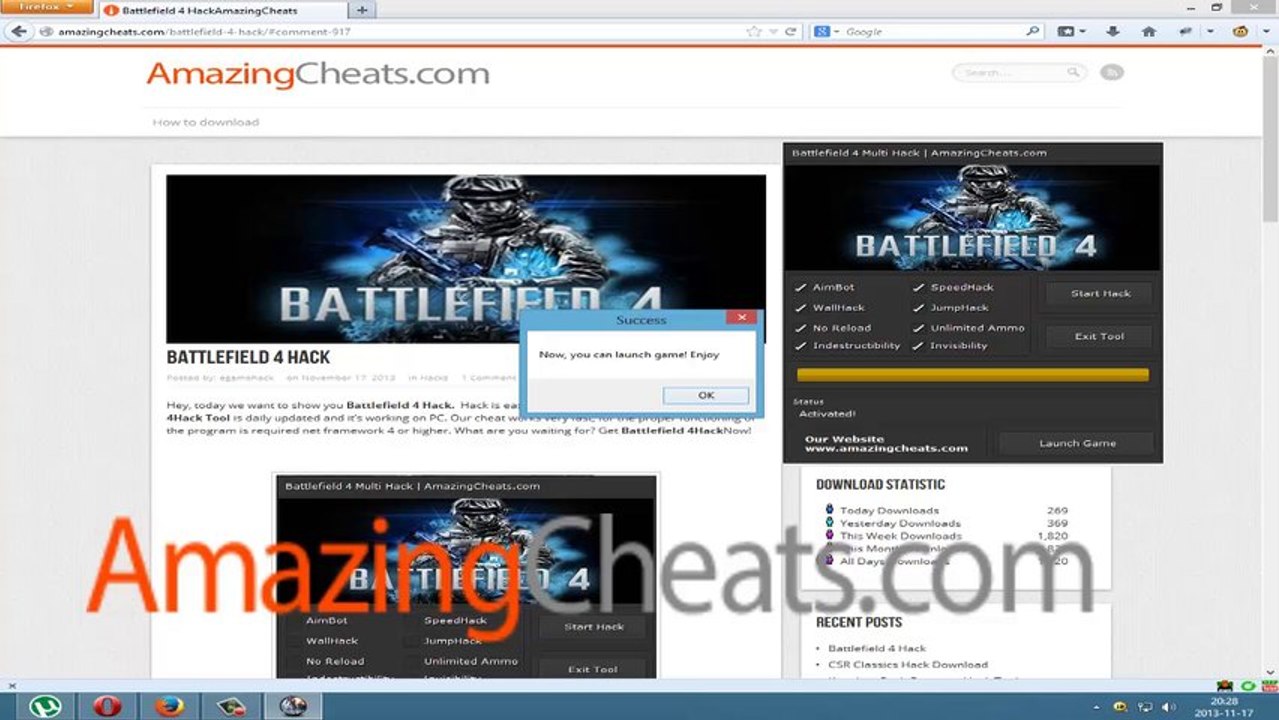This screenshot has width=1279, height=720.
Task: Click www.amazingcheats.com text in hack tool
Action: (x=886, y=449)
